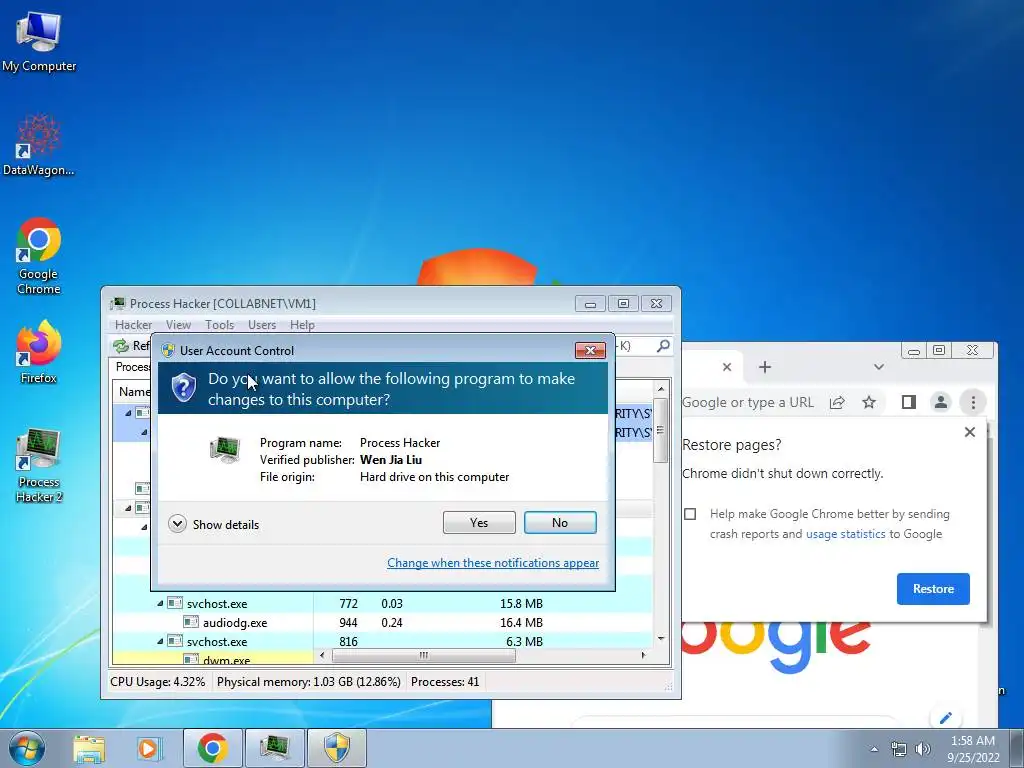1024x768 pixels.
Task: Open the Users menu in Process Hacker
Action: click(262, 325)
